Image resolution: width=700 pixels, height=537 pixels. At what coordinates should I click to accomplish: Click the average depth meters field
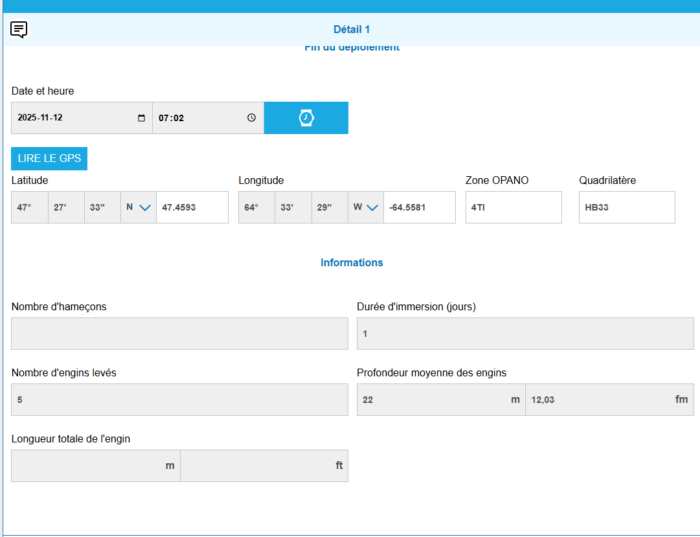(440, 400)
